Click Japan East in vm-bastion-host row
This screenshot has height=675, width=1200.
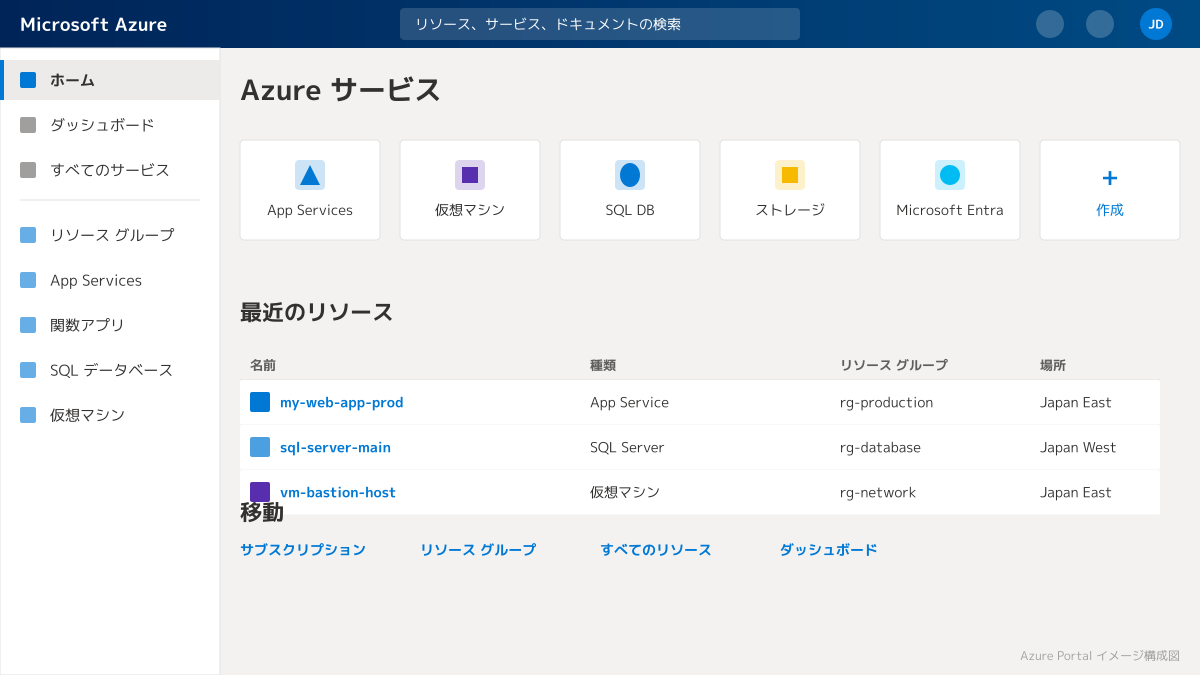click(x=1076, y=492)
